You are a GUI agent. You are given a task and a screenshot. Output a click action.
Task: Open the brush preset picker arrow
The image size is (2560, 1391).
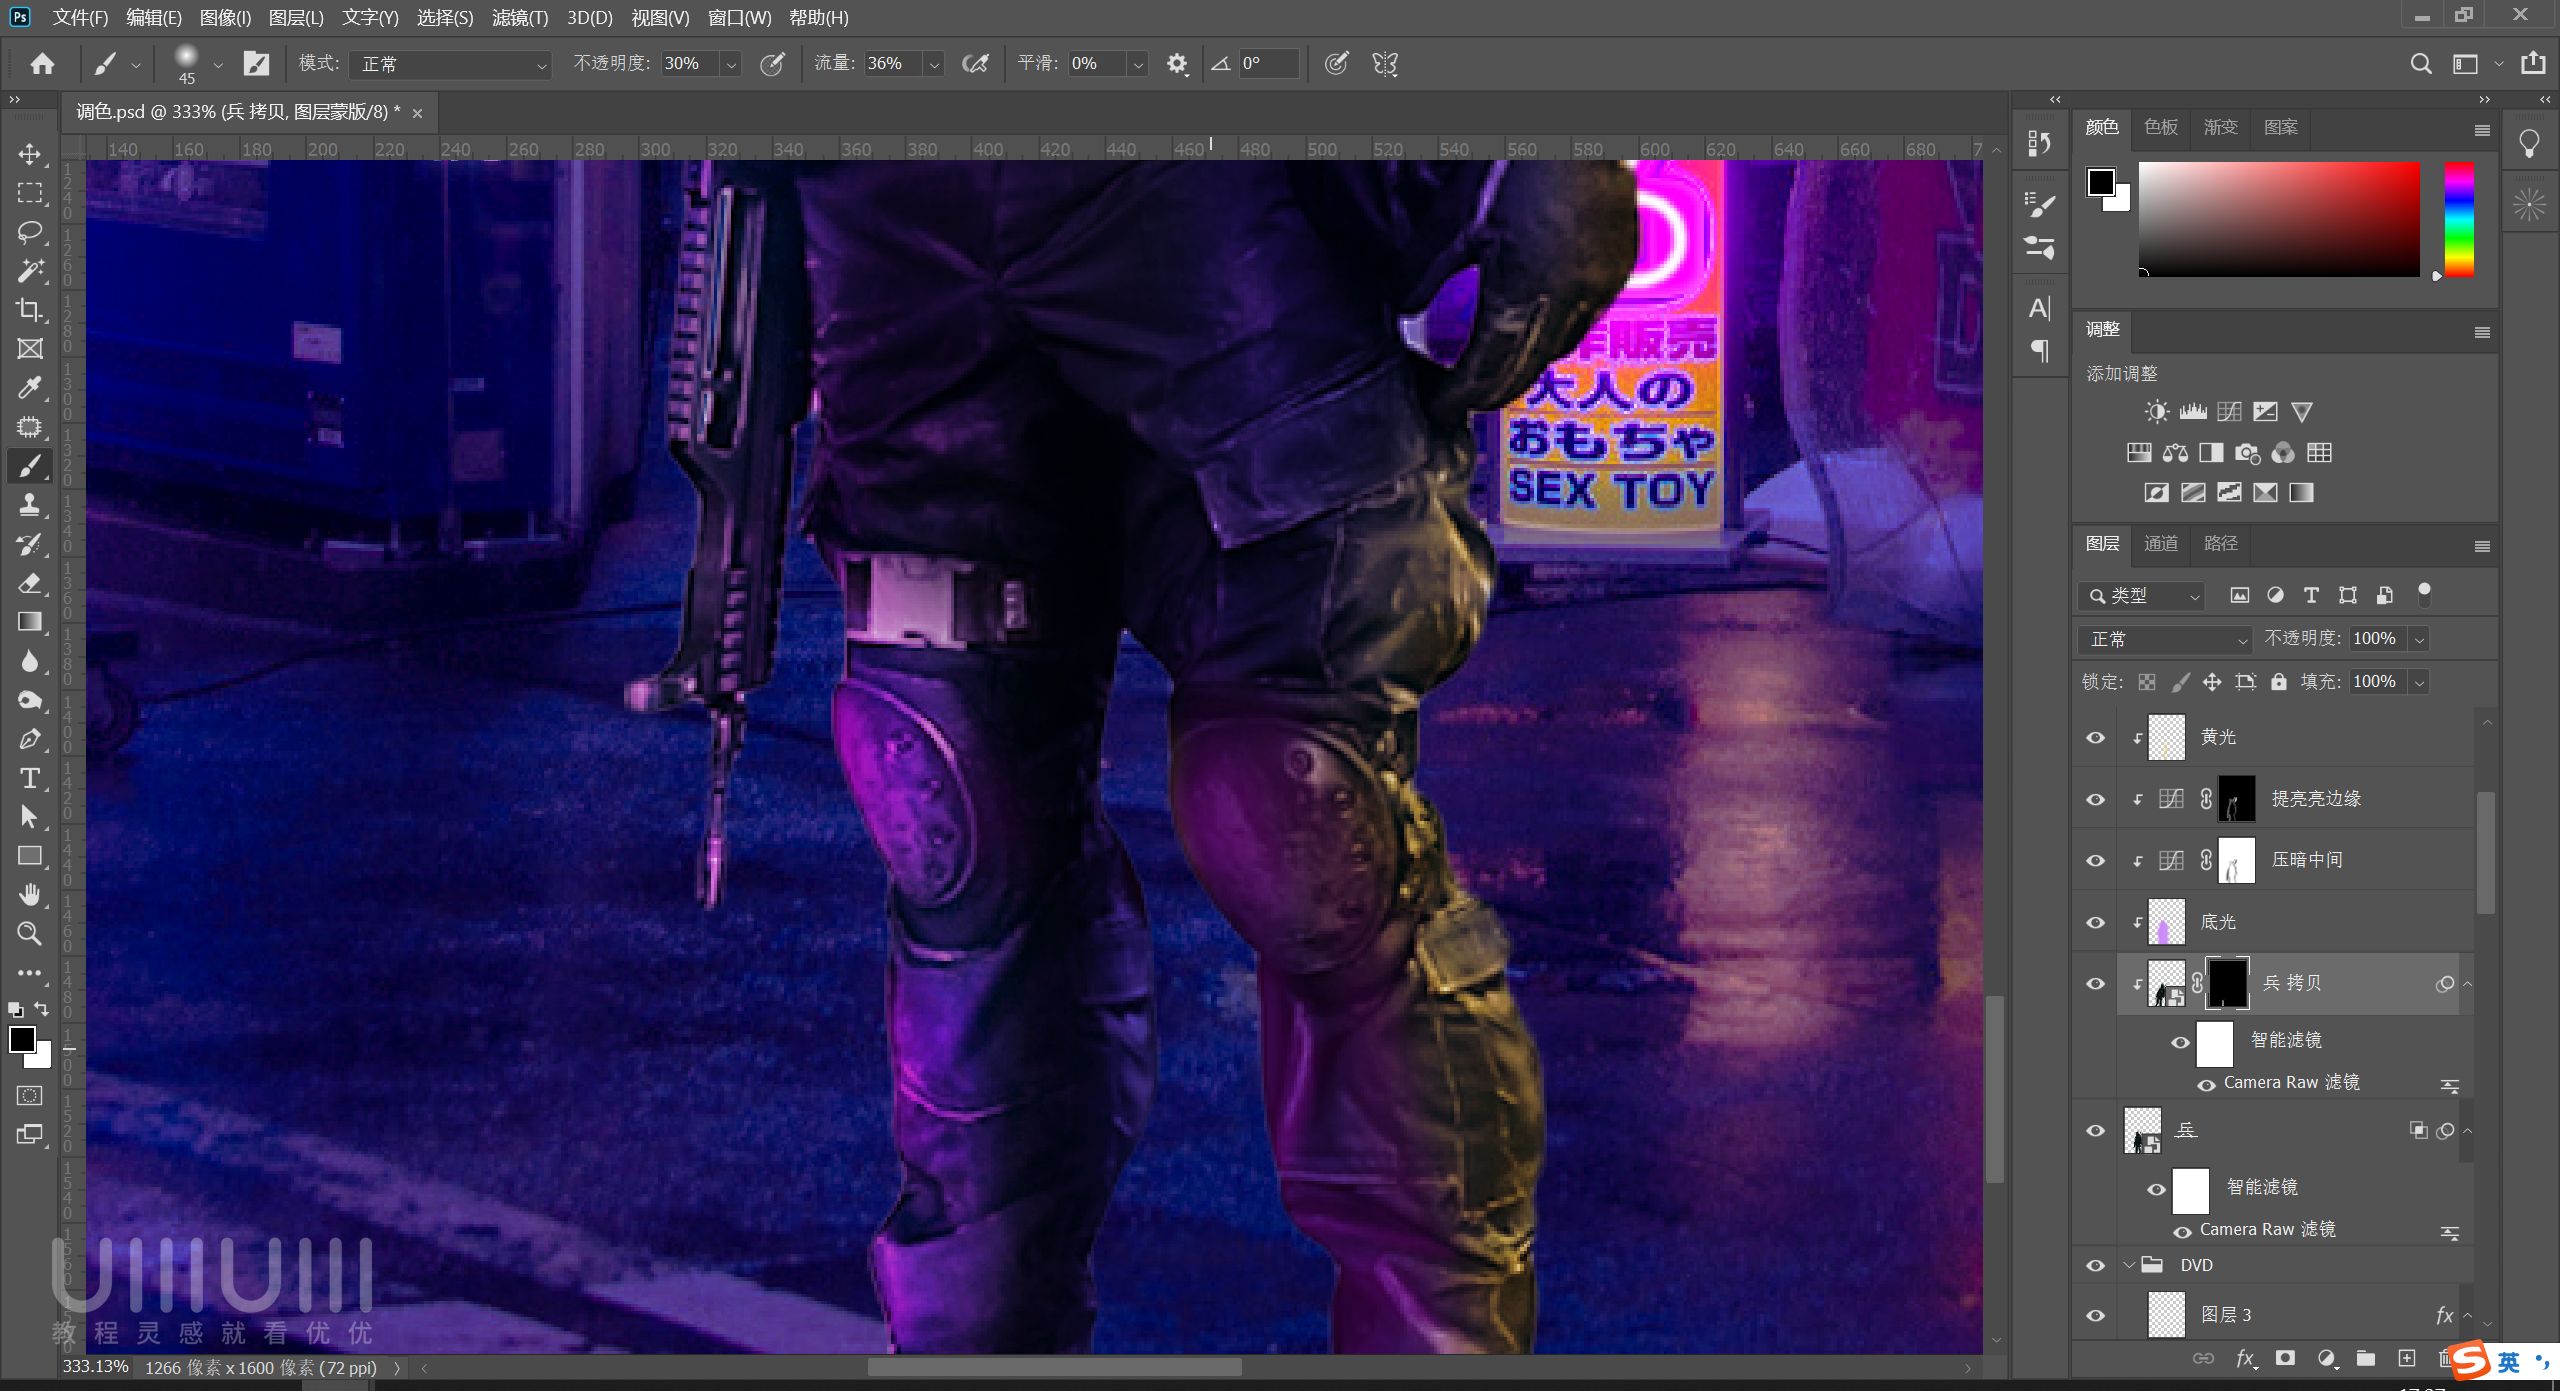tap(217, 65)
